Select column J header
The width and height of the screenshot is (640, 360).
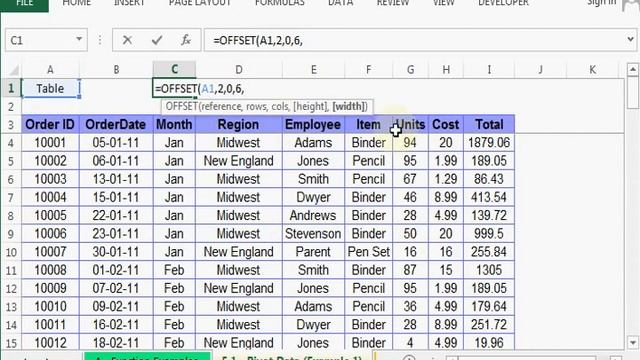pyautogui.click(x=540, y=70)
